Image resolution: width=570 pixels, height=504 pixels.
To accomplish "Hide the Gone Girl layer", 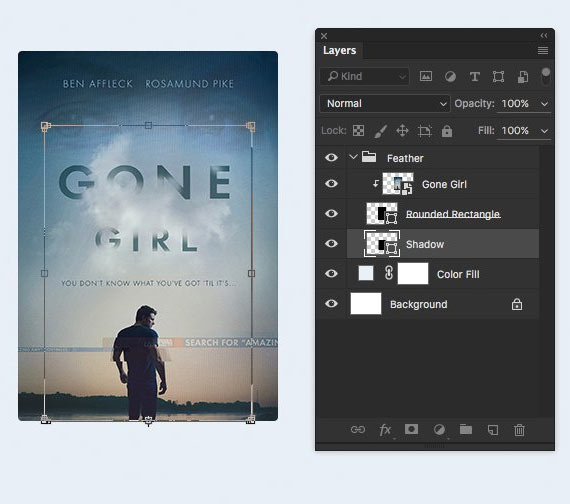I will tap(331, 184).
